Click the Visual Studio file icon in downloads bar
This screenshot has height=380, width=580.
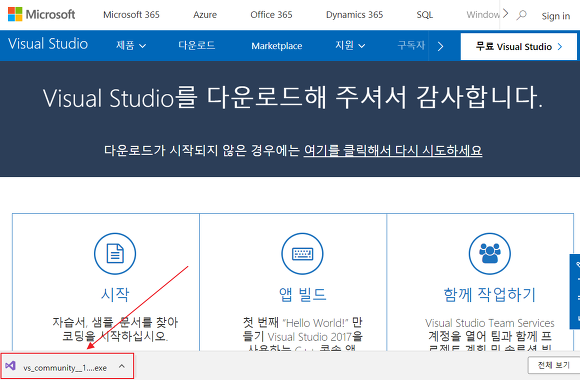(10, 366)
